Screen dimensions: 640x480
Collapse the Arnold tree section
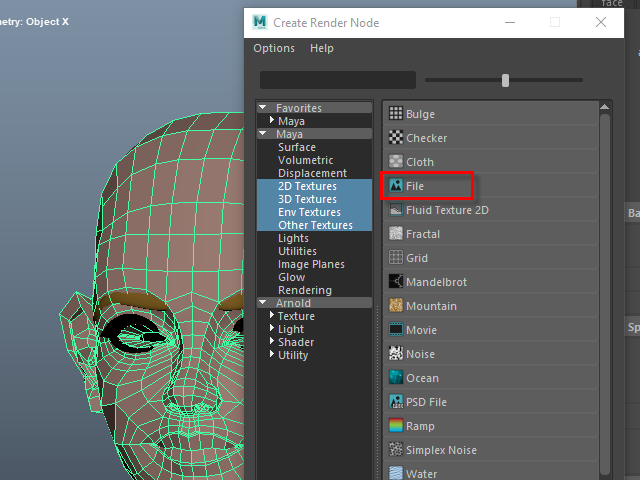coord(263,303)
